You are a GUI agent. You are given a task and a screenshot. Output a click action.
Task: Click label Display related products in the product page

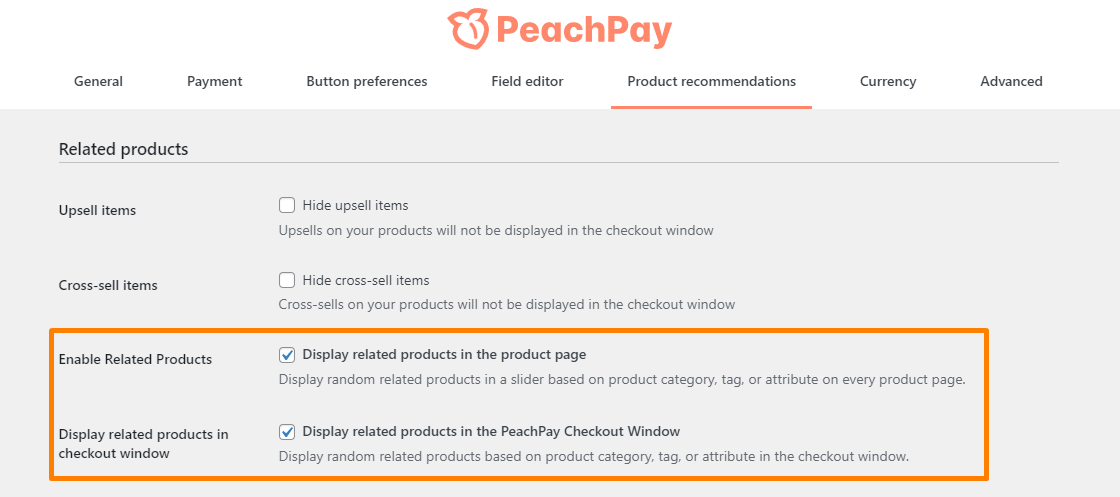pos(444,354)
